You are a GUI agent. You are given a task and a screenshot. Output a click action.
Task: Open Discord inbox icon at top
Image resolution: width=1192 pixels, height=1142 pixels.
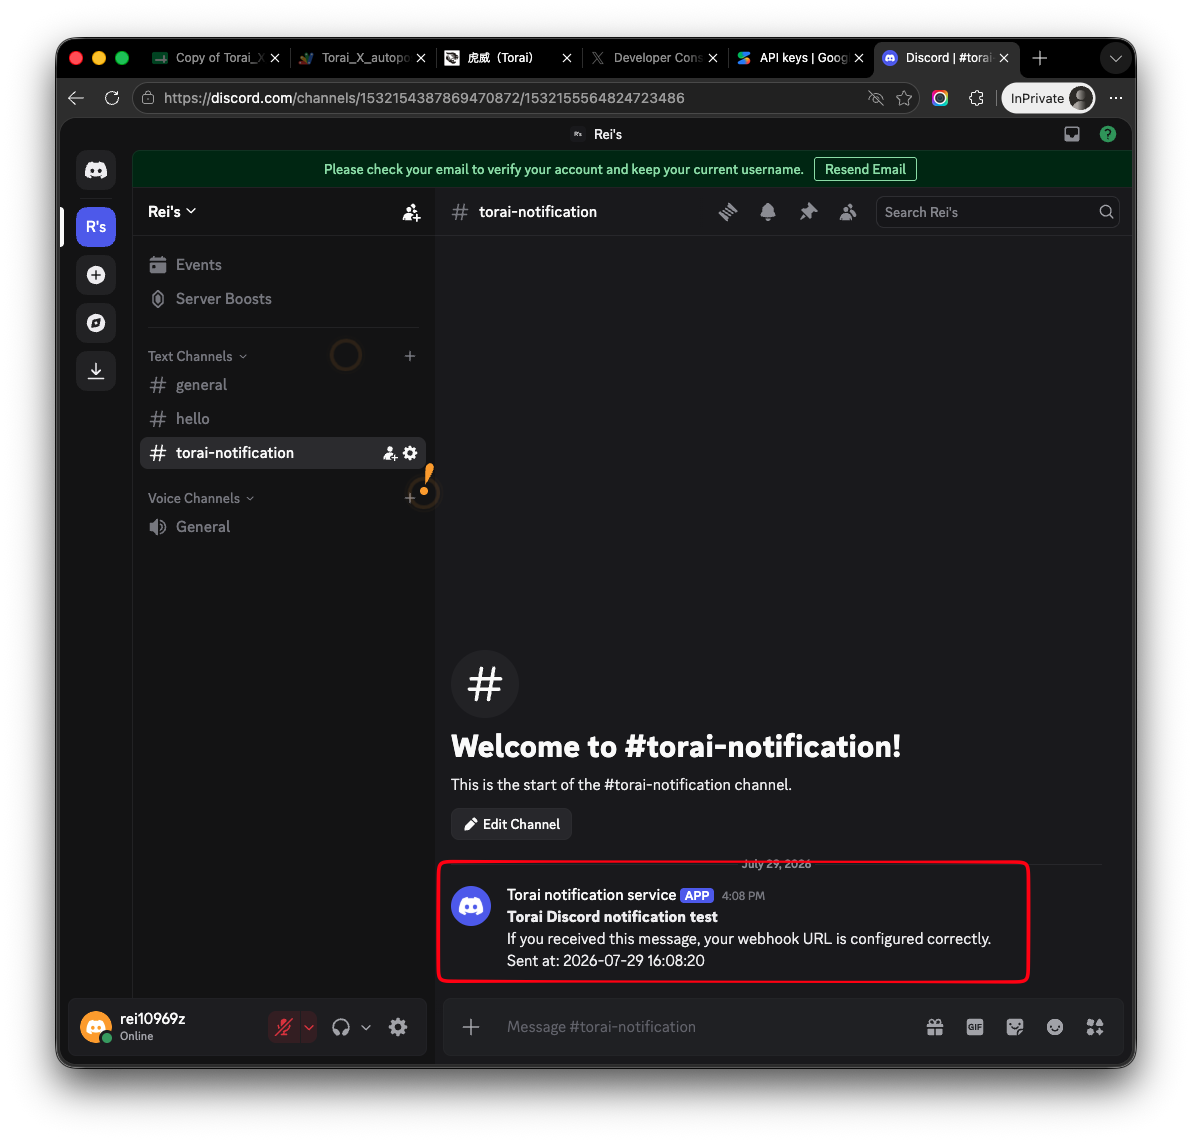coord(1072,135)
